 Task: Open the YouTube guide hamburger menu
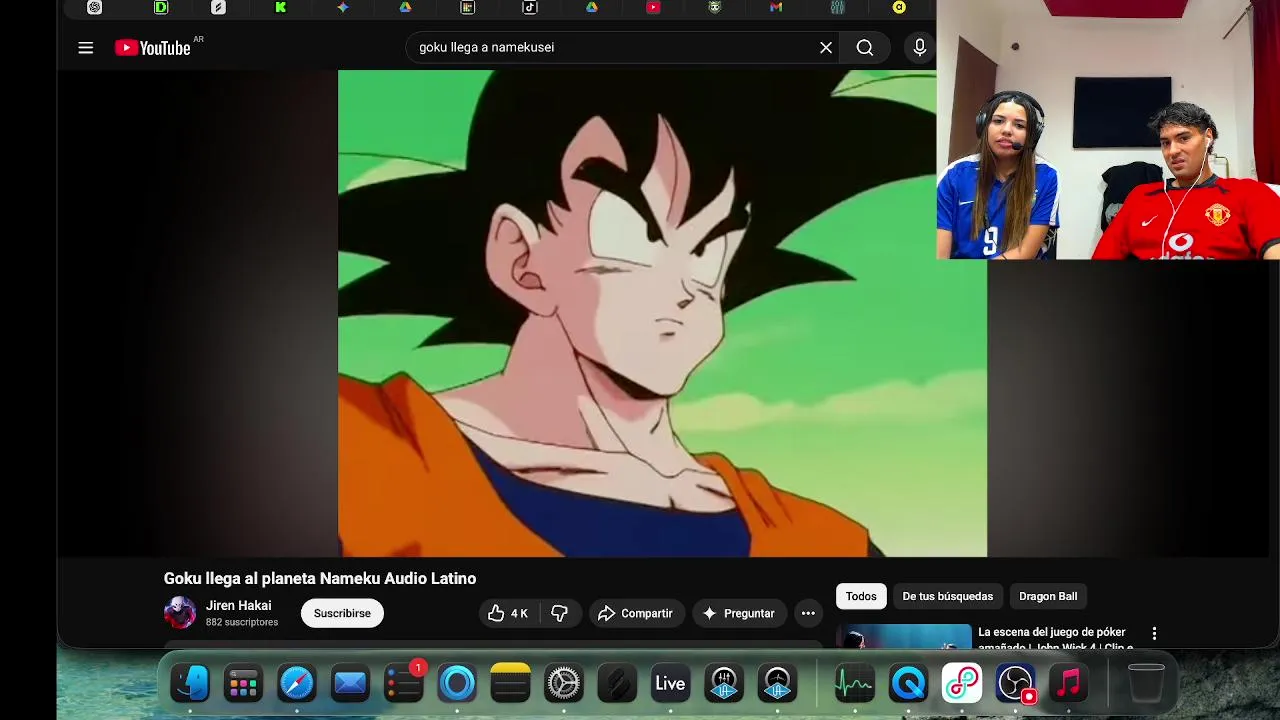click(x=86, y=47)
